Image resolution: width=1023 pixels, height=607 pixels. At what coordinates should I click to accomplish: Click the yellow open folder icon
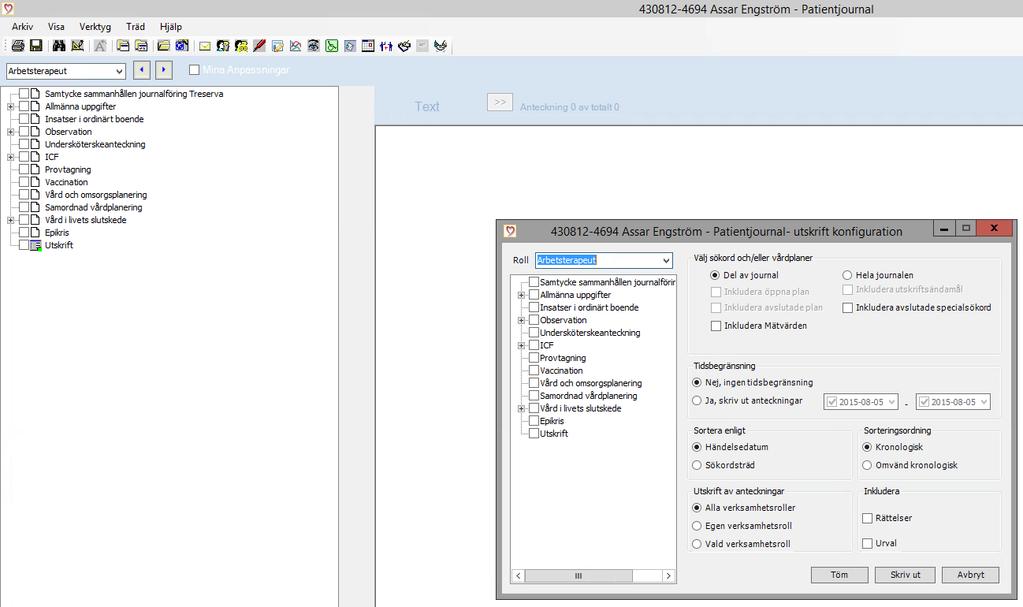tap(163, 46)
